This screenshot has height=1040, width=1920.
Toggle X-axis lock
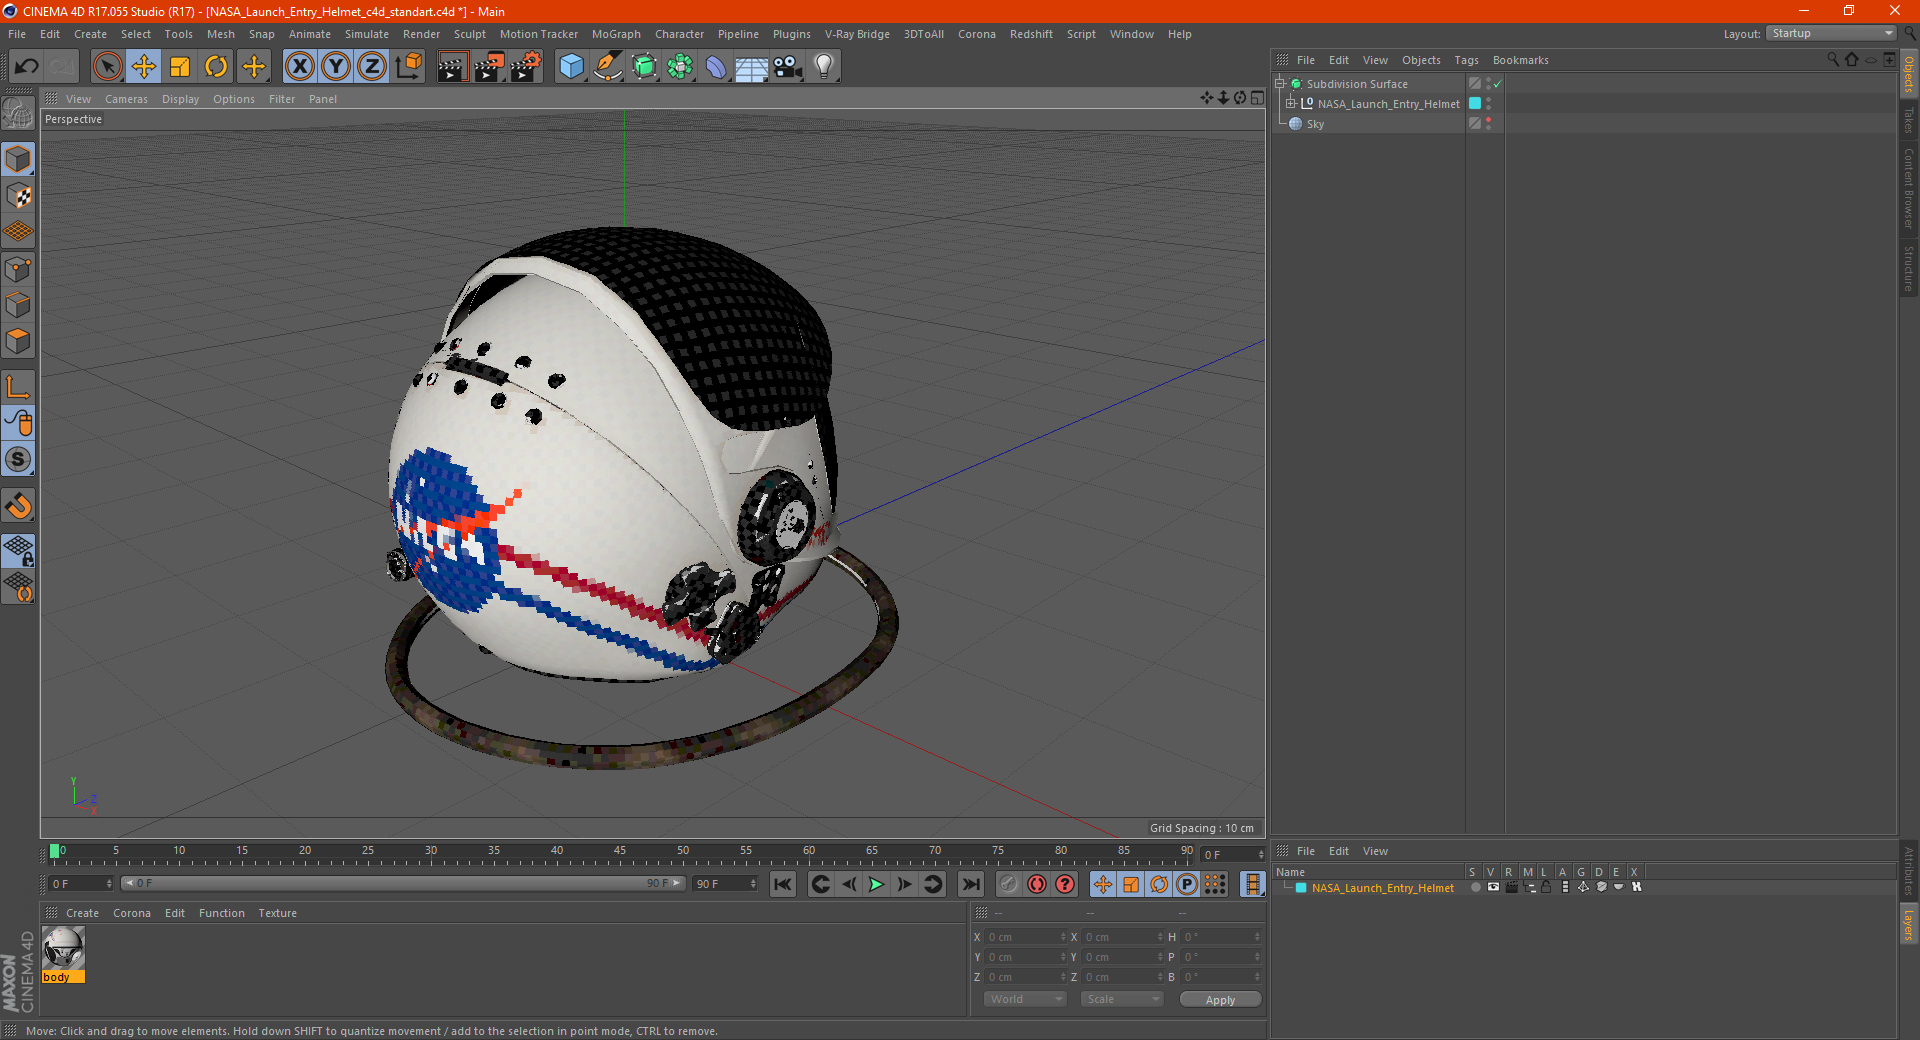(299, 67)
